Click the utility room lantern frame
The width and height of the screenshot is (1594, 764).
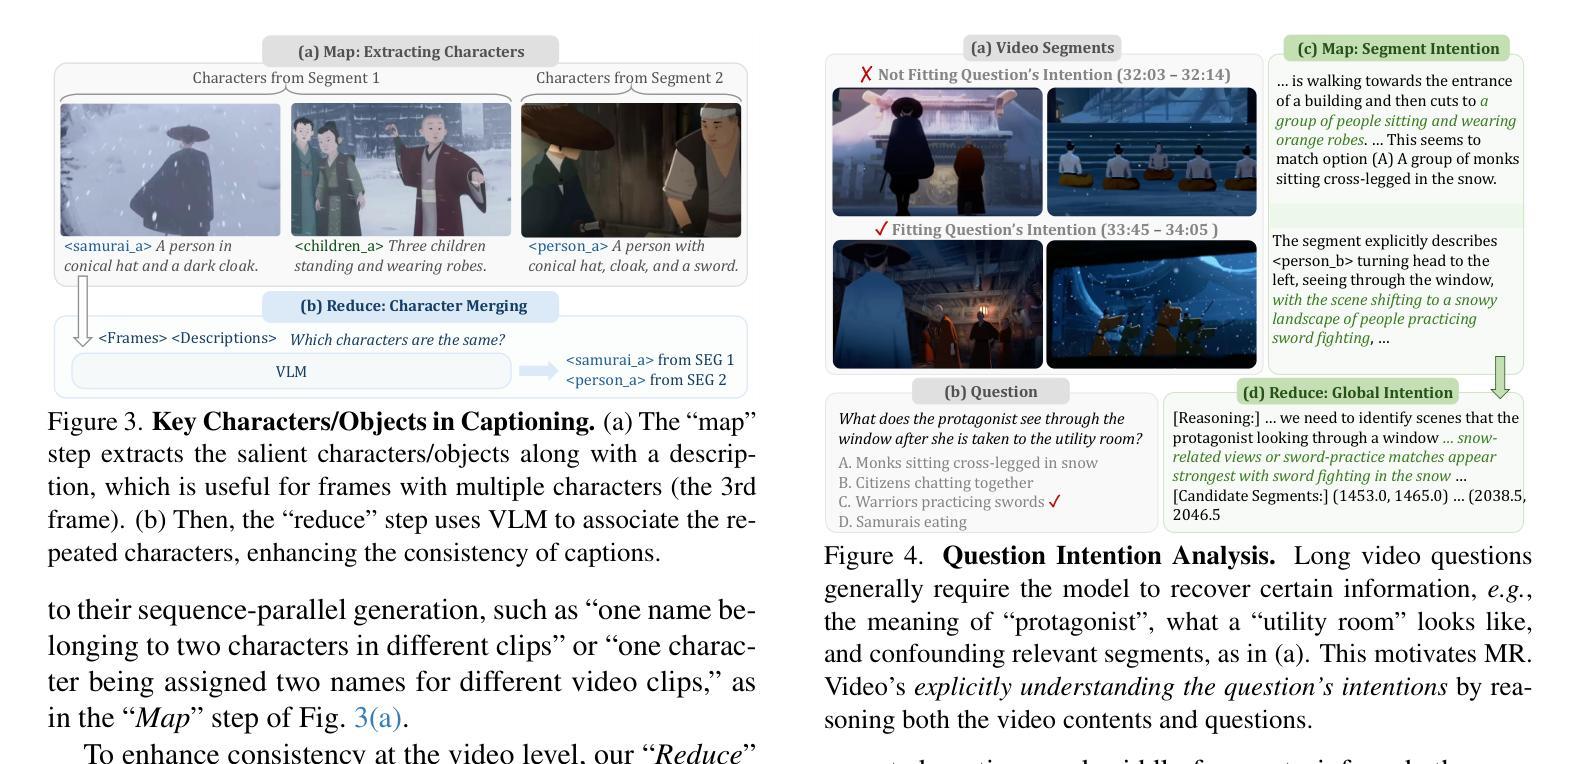(937, 304)
